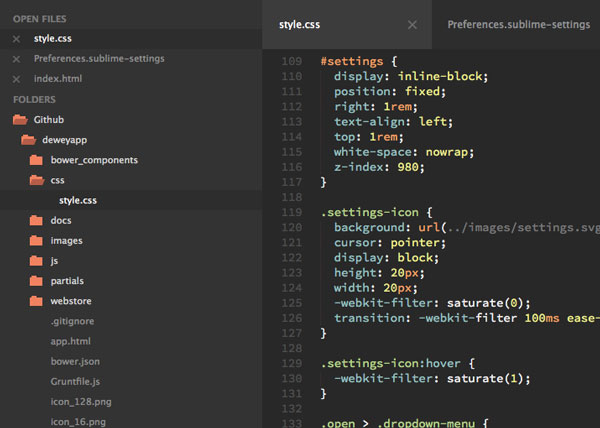Click the images folder icon
The width and height of the screenshot is (600, 428).
(36, 241)
